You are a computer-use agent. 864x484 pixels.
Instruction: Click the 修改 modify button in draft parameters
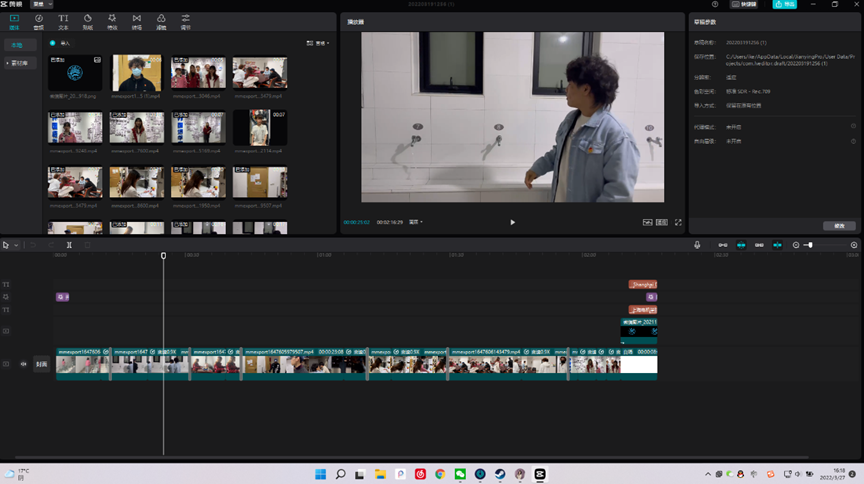(x=838, y=225)
